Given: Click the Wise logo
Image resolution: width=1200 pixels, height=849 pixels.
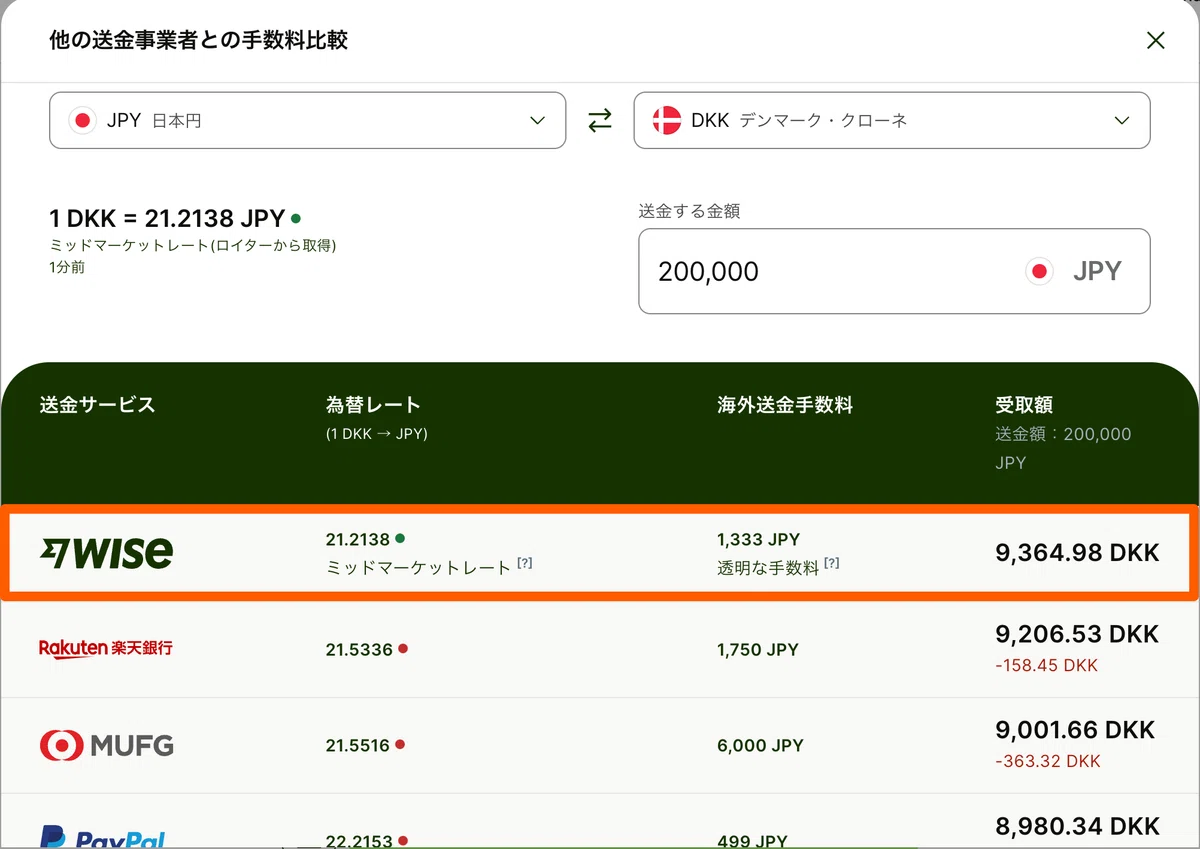Looking at the screenshot, I should tap(106, 551).
